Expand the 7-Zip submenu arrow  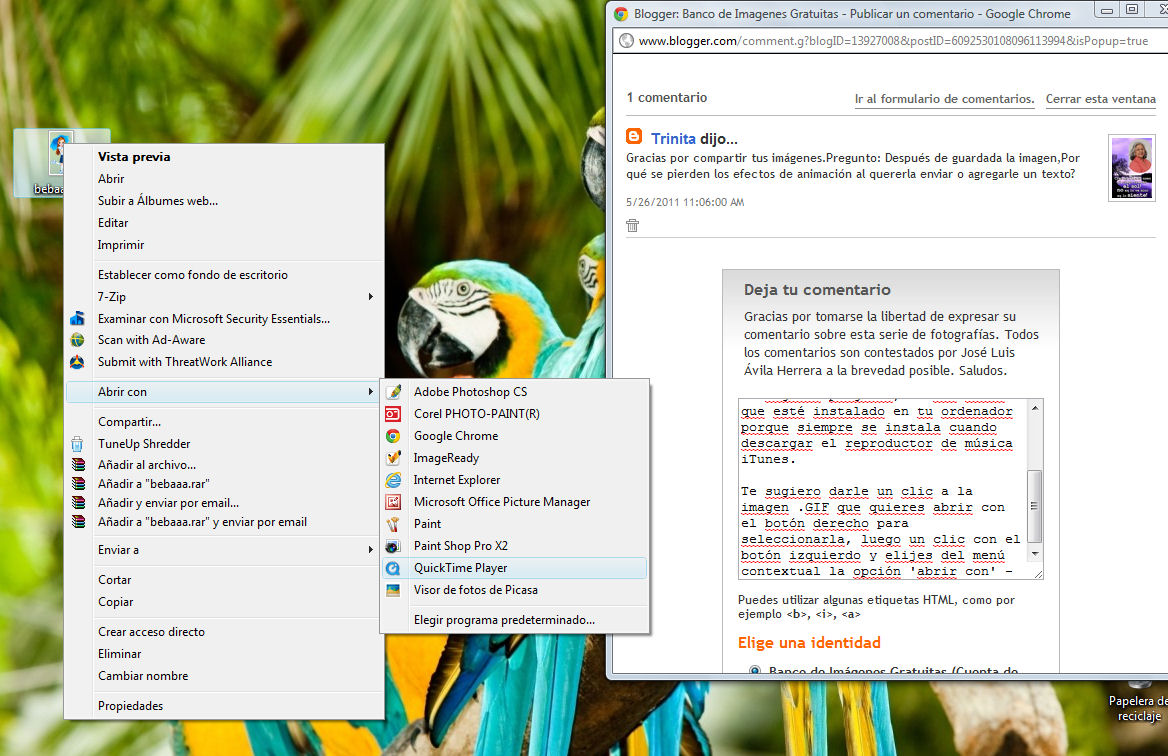(x=370, y=296)
